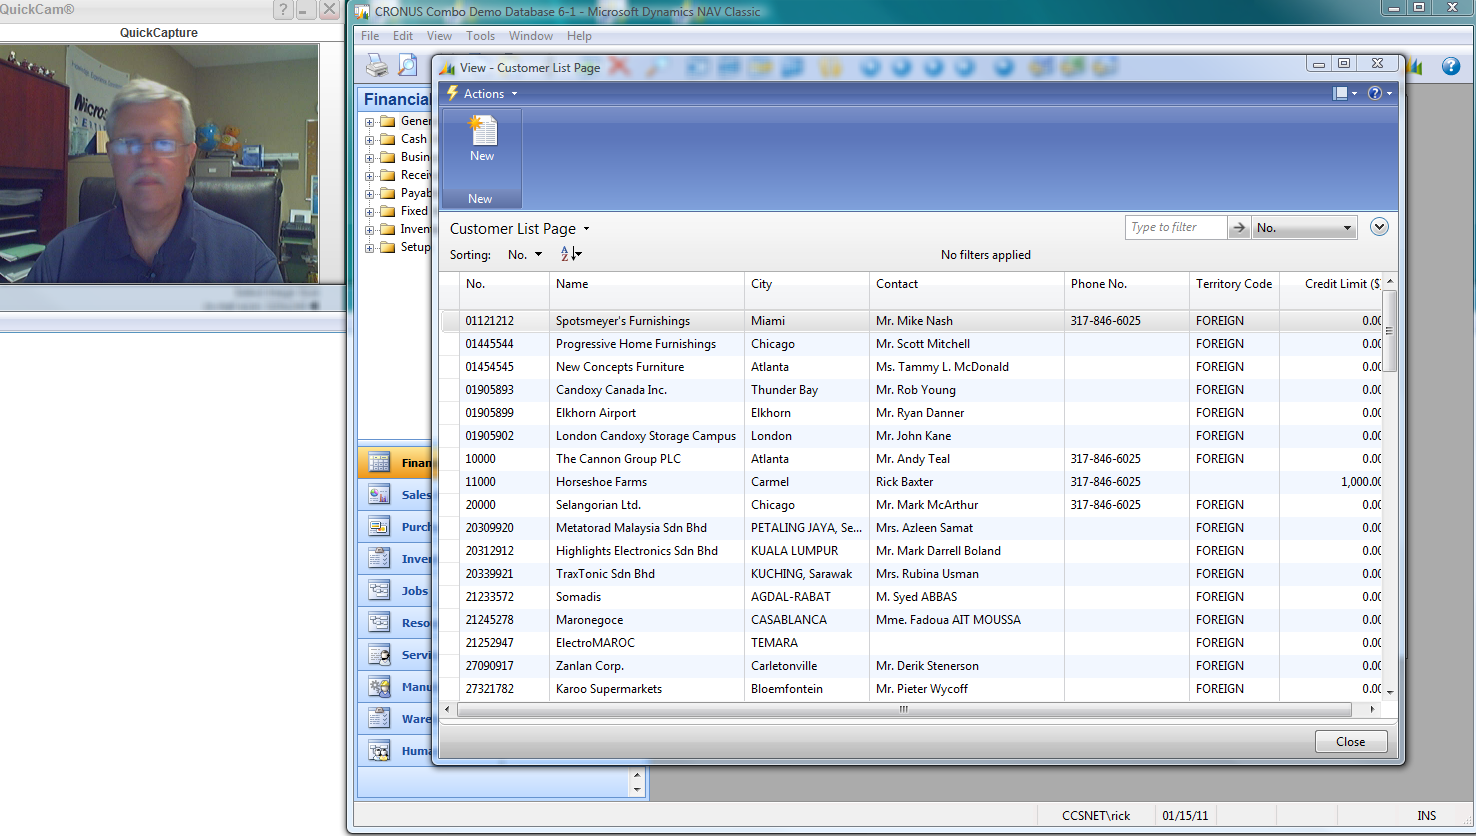Click the Karoo Supermarkets customer name
The image size is (1476, 836).
[x=609, y=689]
